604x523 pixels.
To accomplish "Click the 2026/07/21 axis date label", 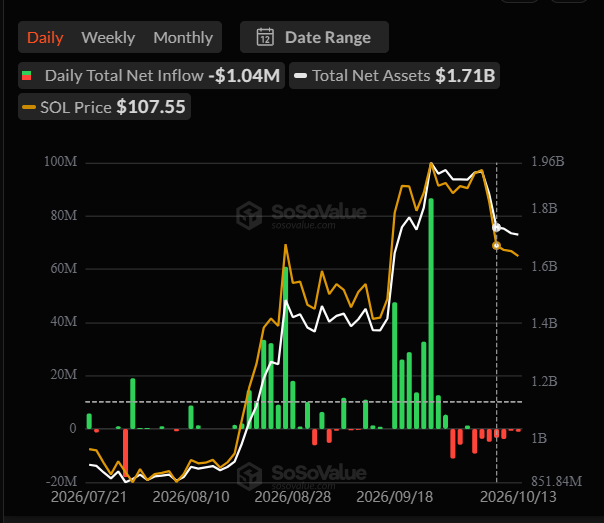I will pos(89,497).
